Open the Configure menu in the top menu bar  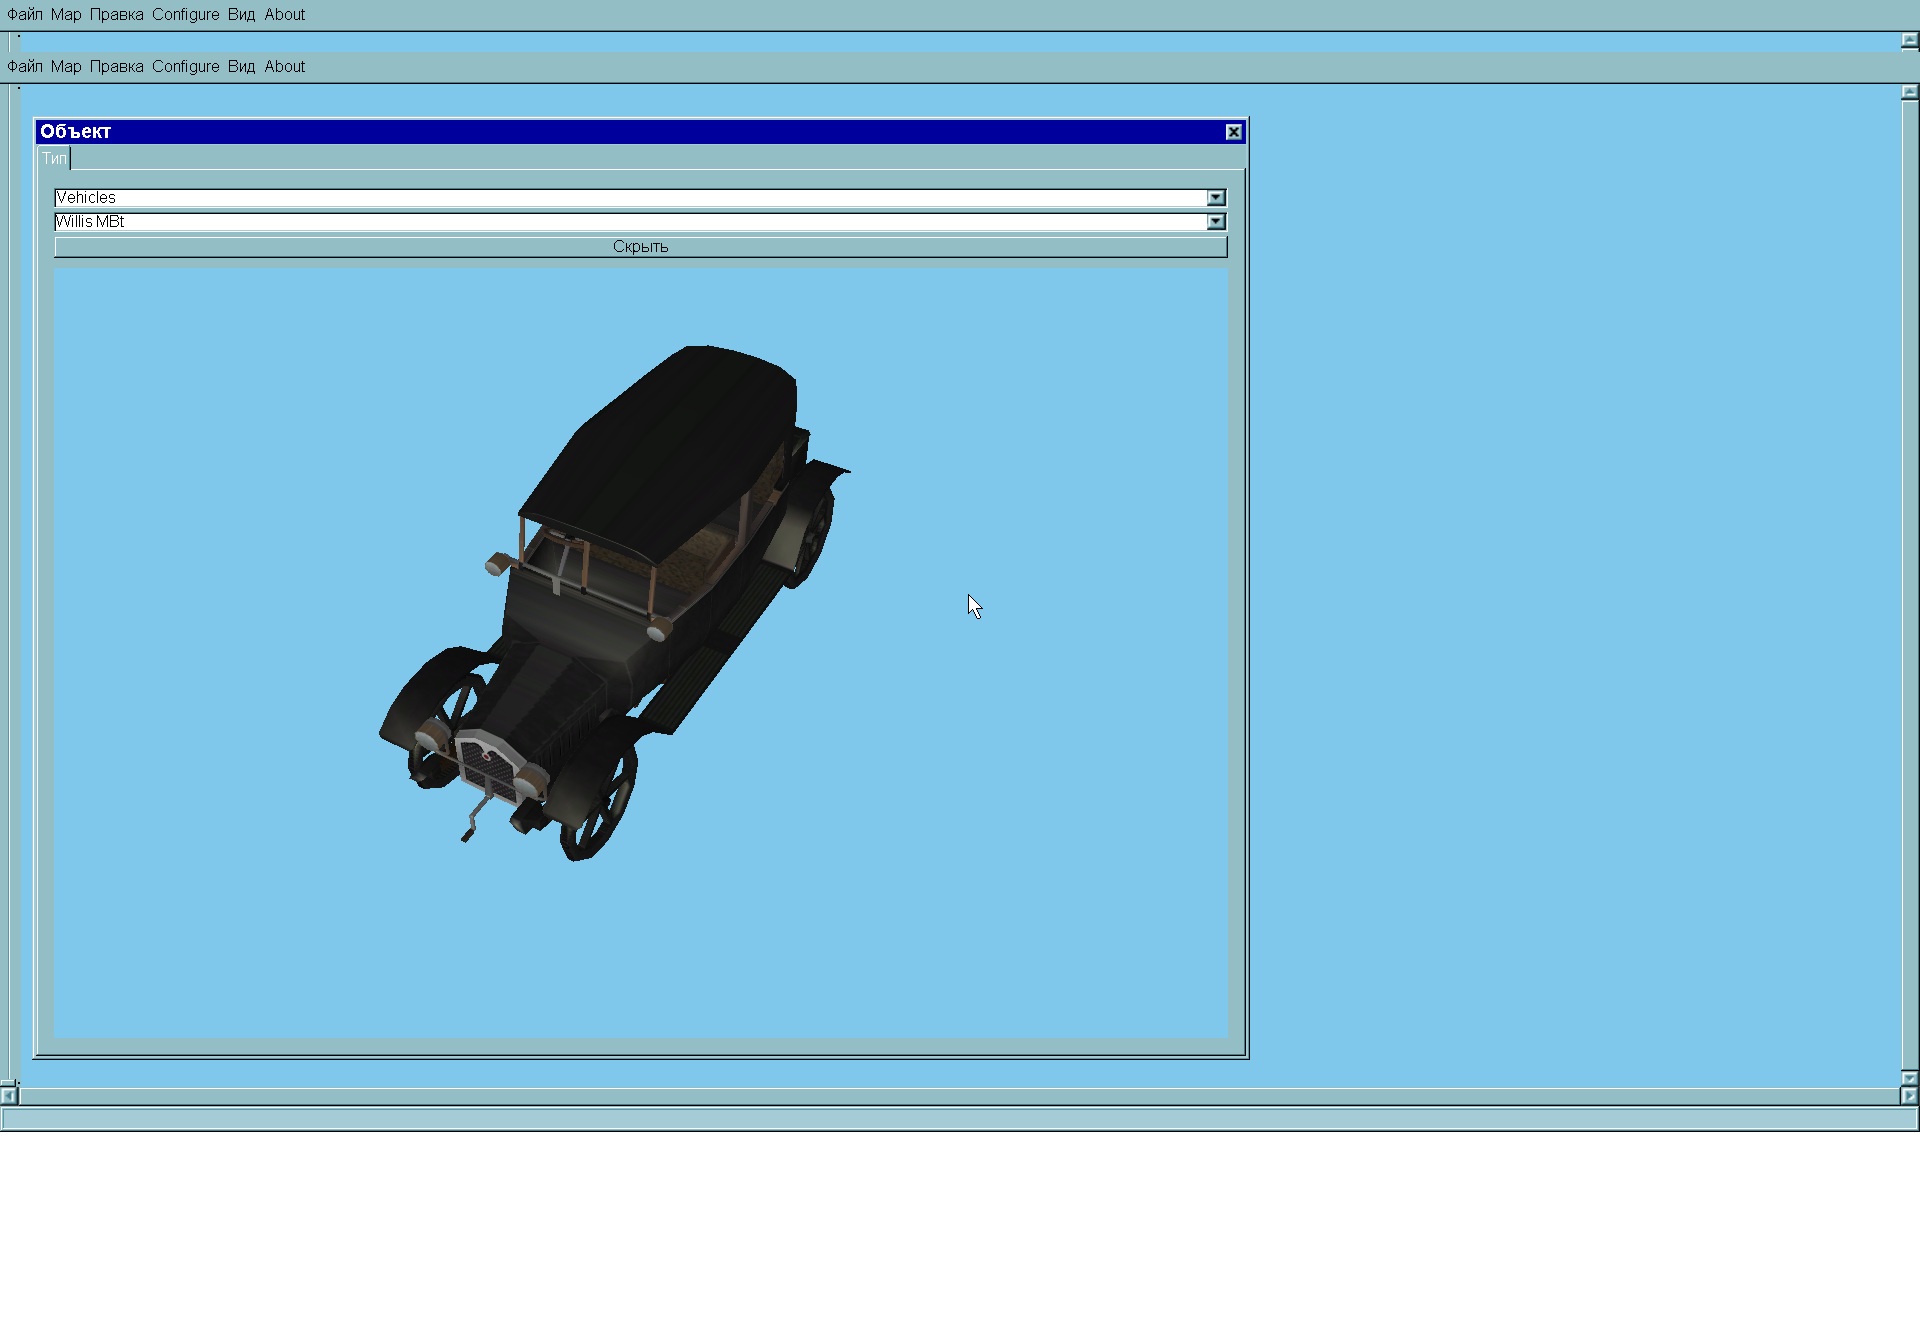pyautogui.click(x=185, y=15)
